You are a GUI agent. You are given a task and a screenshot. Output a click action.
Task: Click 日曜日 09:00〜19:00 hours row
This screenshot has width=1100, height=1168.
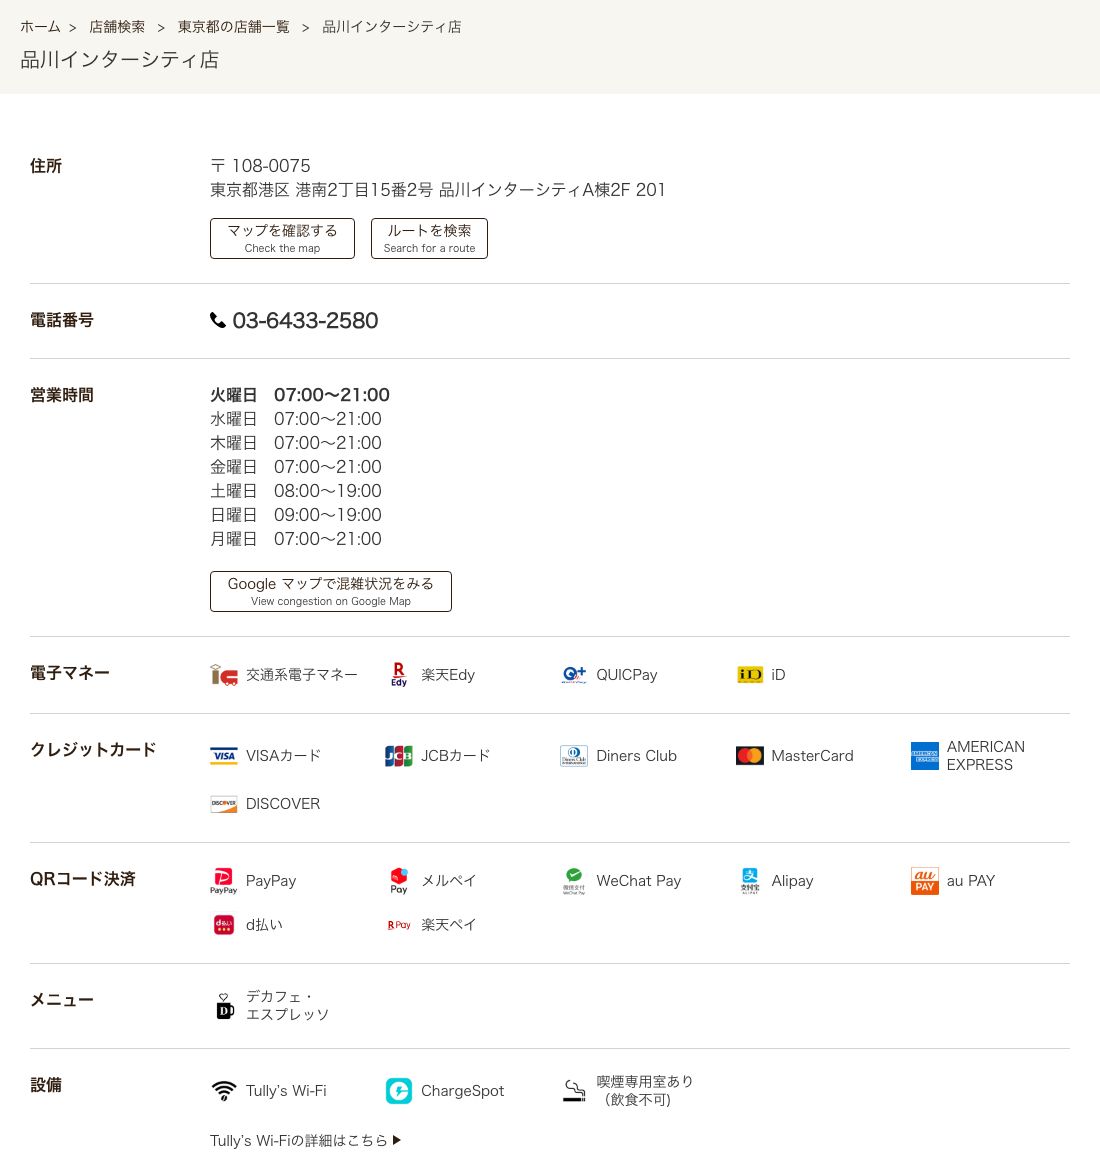296,515
